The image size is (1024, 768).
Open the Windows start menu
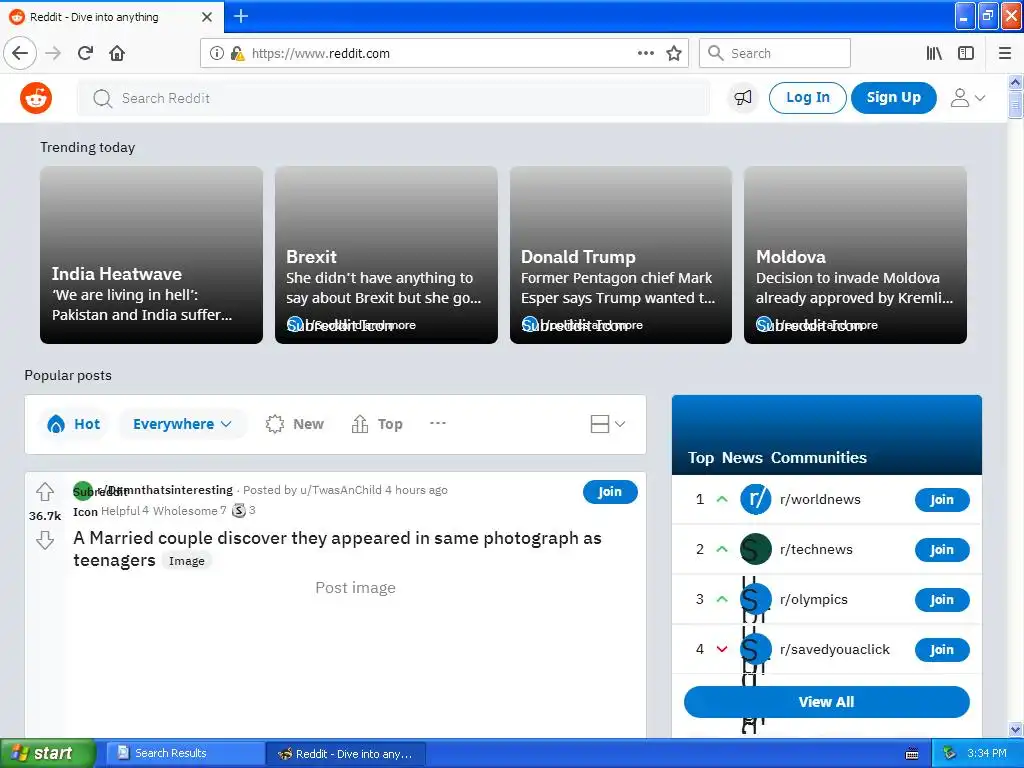[47, 754]
